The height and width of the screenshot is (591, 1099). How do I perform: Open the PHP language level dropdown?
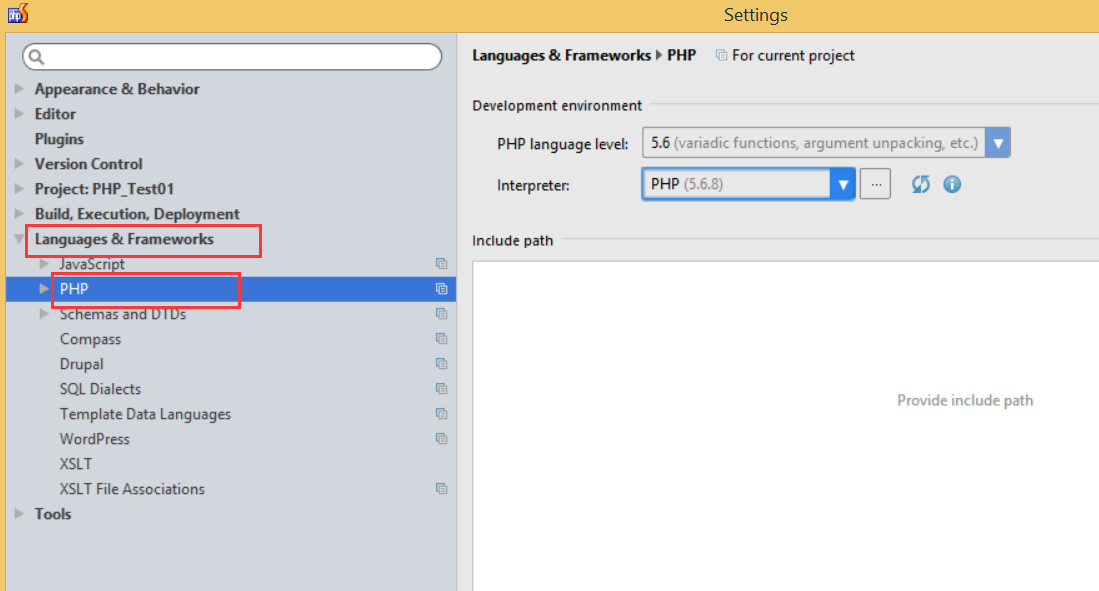point(997,143)
